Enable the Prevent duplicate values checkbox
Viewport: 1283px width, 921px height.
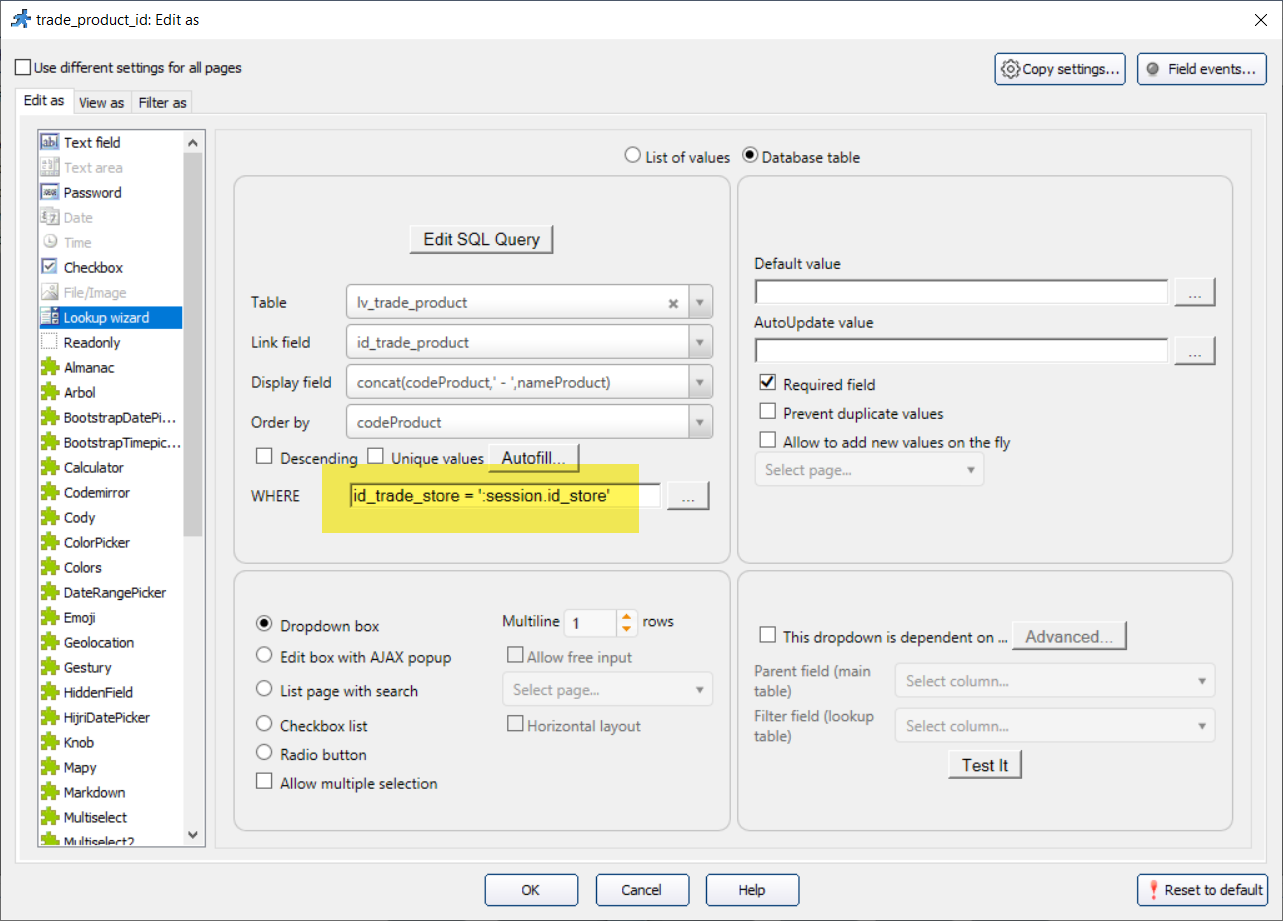click(x=768, y=411)
